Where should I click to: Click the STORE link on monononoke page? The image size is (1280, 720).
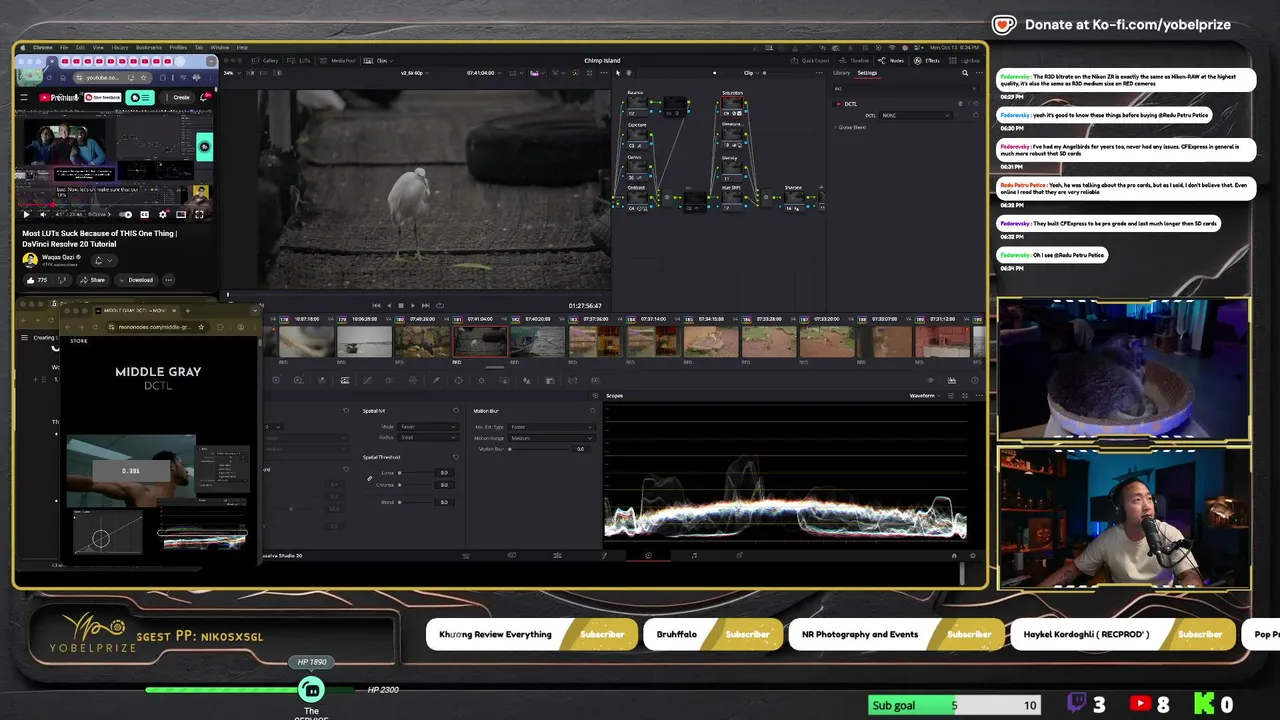click(79, 341)
